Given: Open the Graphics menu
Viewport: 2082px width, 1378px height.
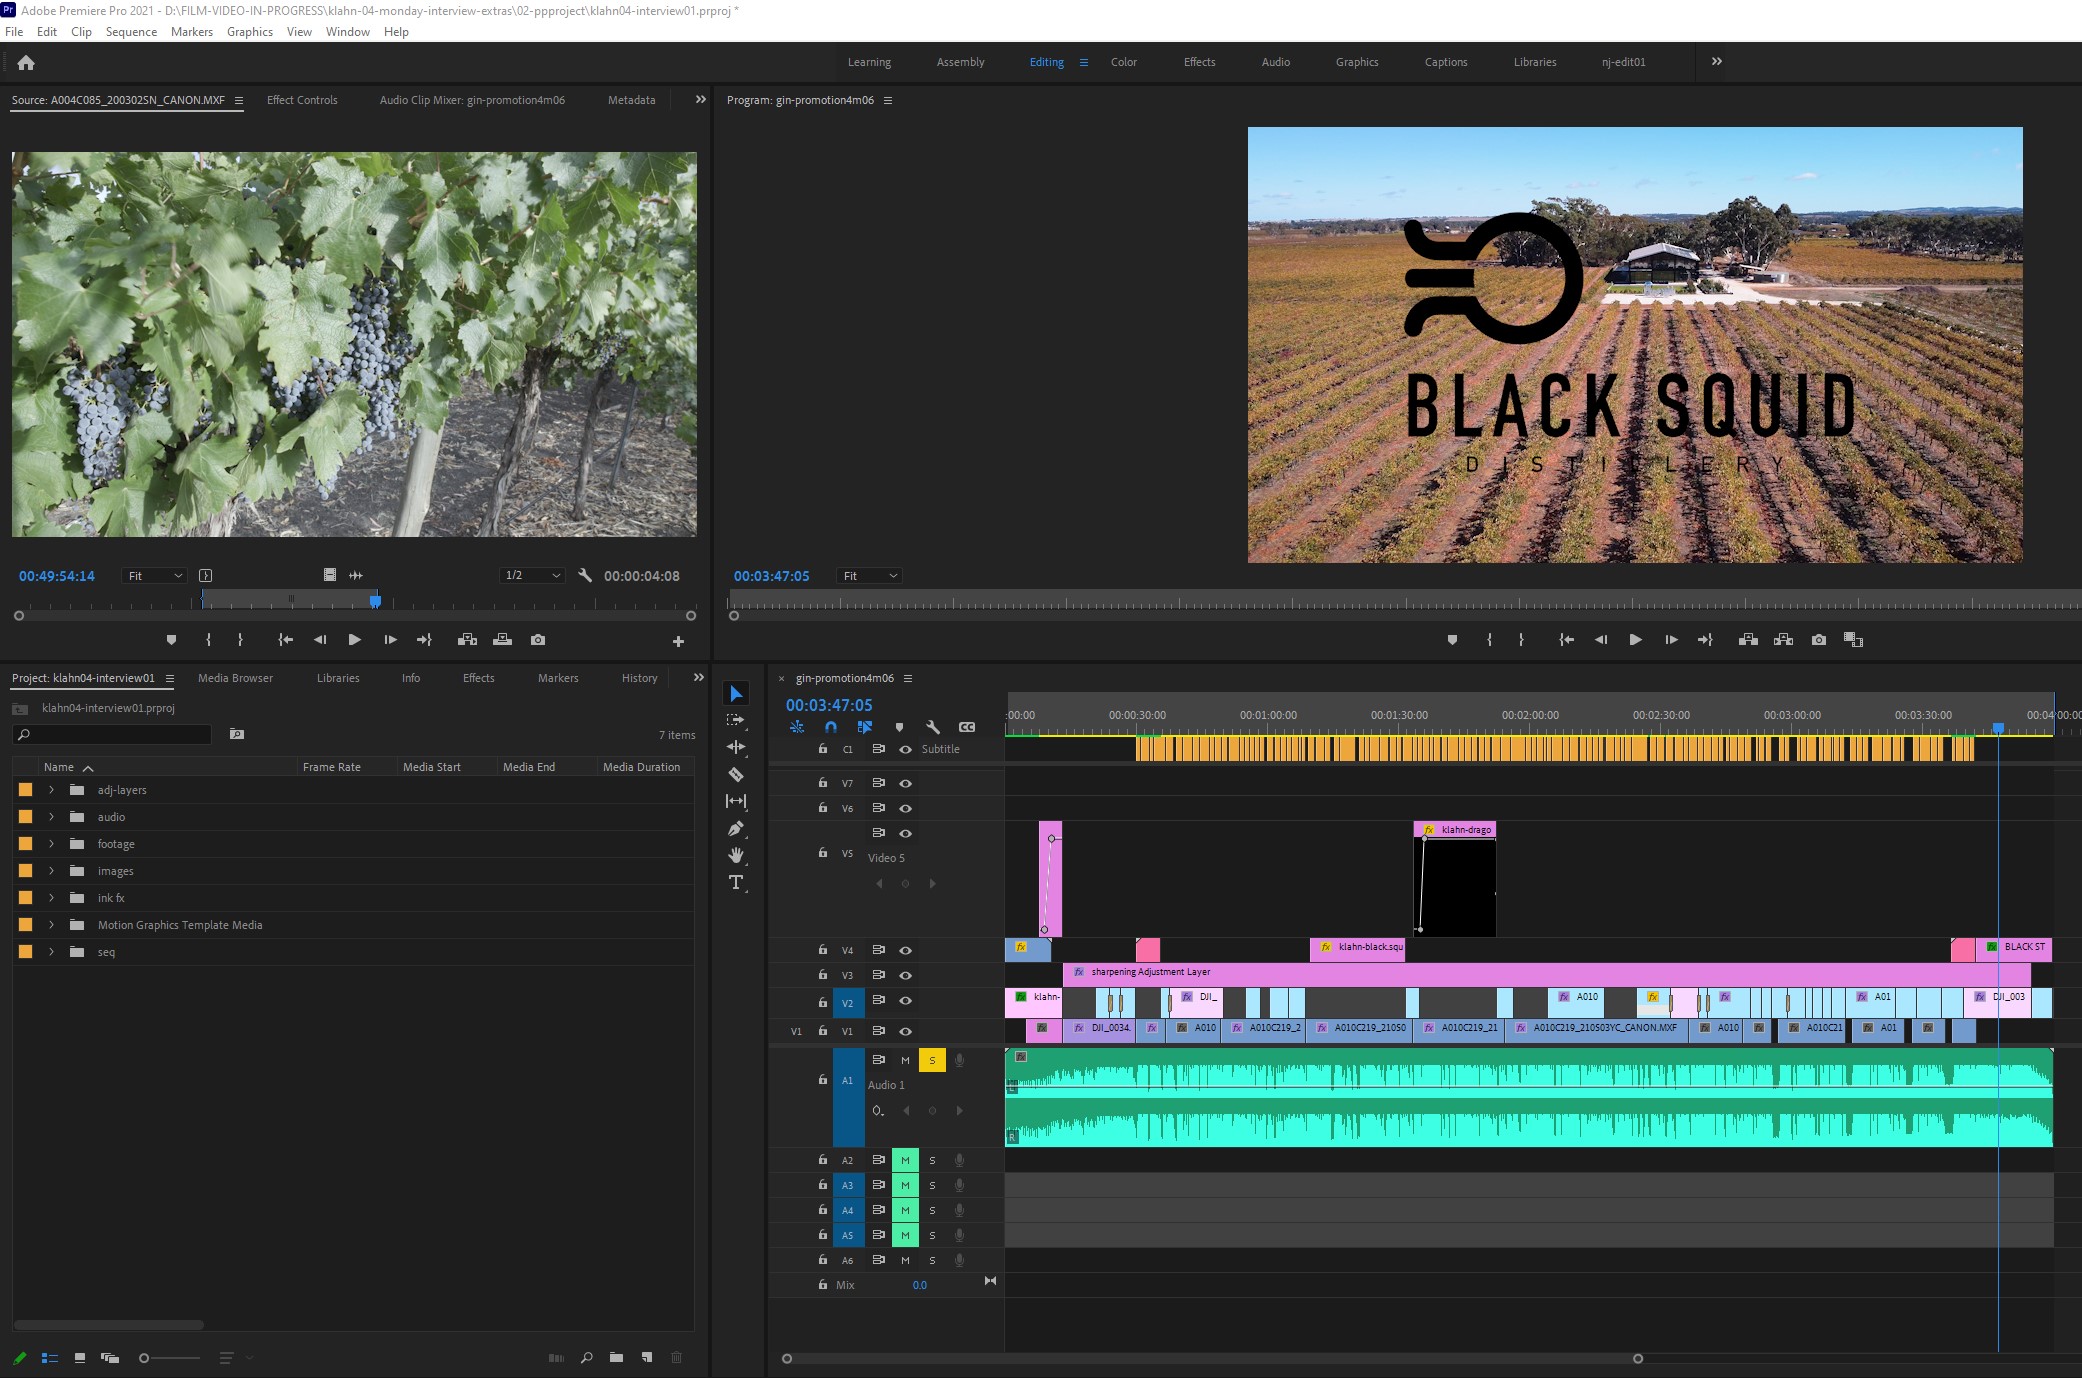Looking at the screenshot, I should pos(250,32).
